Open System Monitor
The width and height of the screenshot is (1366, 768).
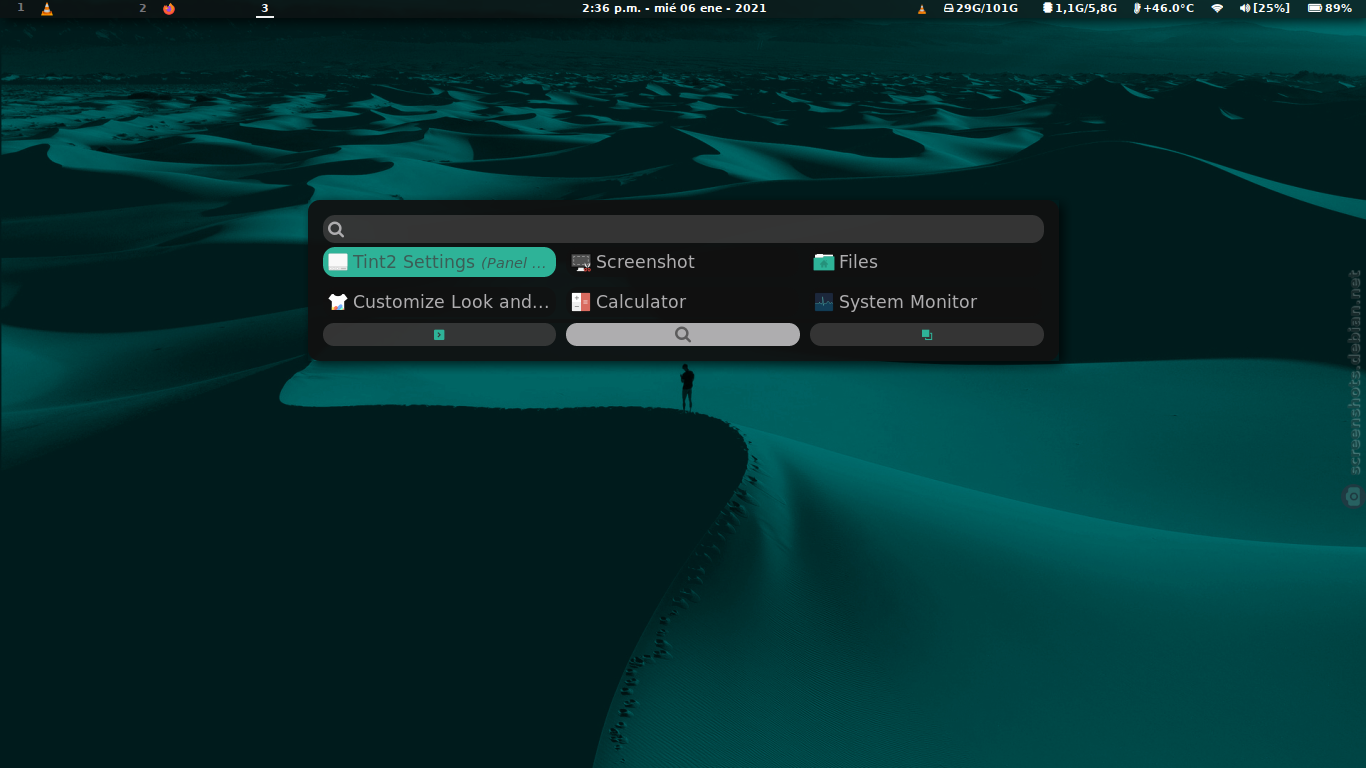(927, 302)
